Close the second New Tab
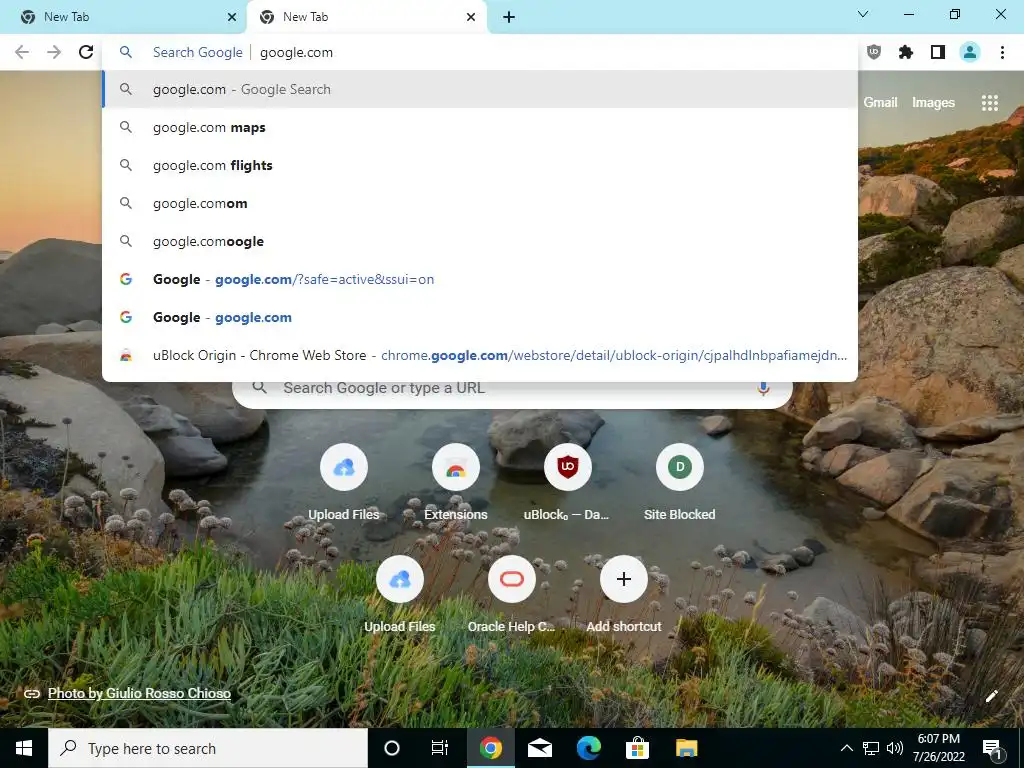This screenshot has width=1024, height=768. tap(471, 17)
